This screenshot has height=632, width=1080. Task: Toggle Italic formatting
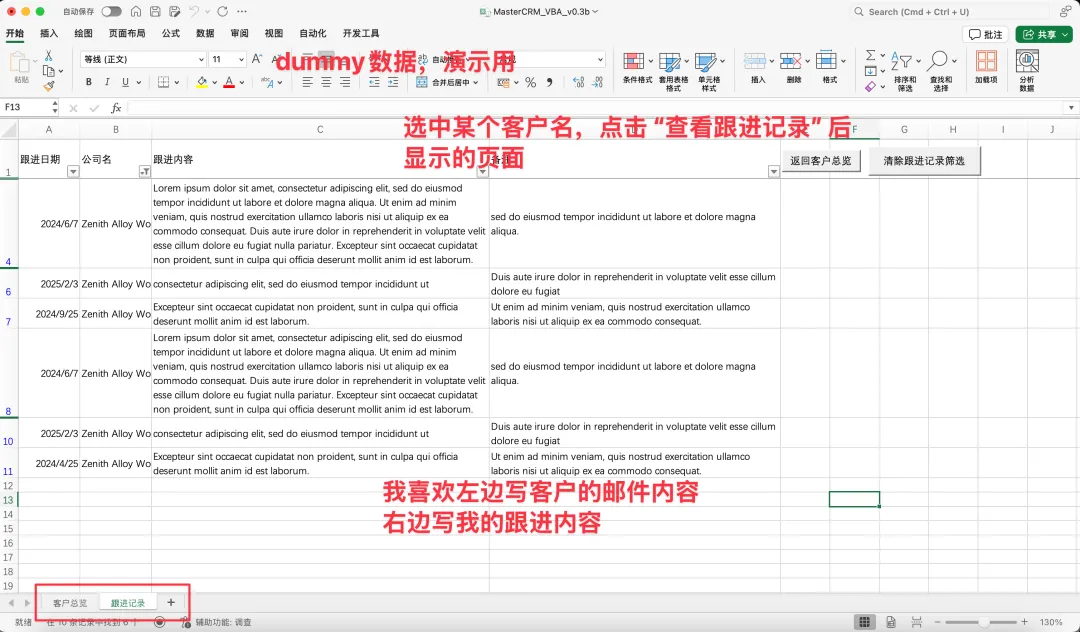click(x=107, y=82)
